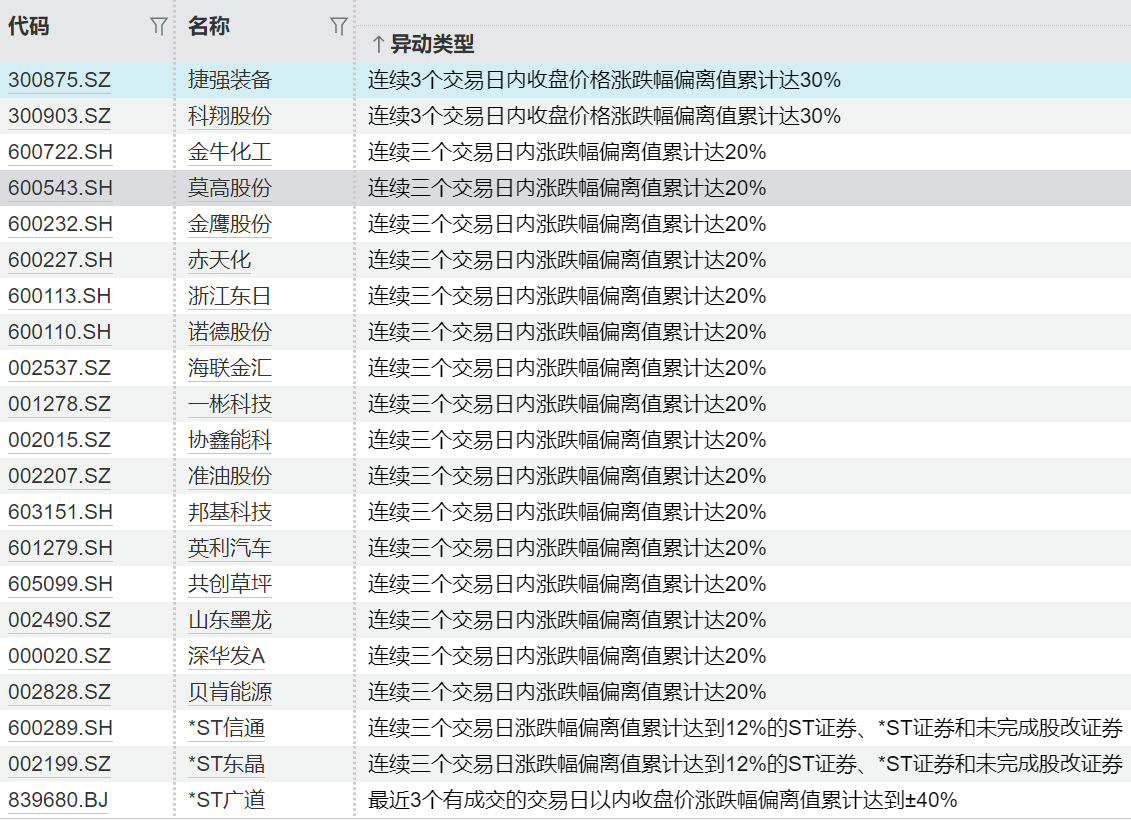Open stock code 001278.SZ
Screen dimensions: 1131x820
click(60, 405)
